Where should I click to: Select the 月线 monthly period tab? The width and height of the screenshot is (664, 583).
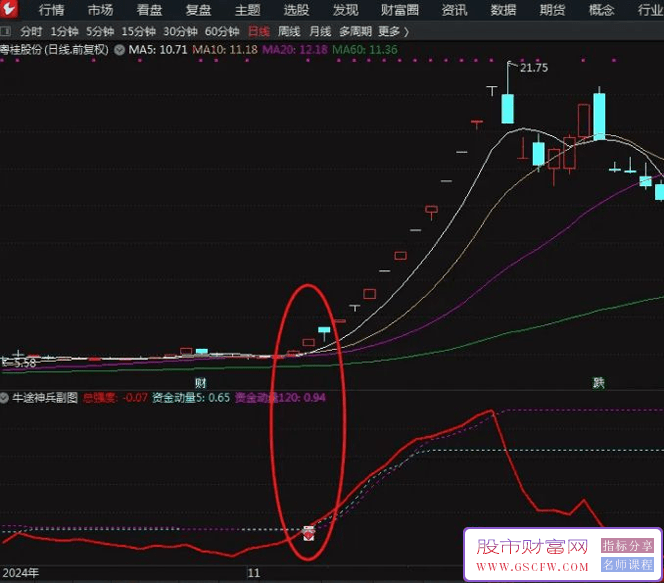320,31
